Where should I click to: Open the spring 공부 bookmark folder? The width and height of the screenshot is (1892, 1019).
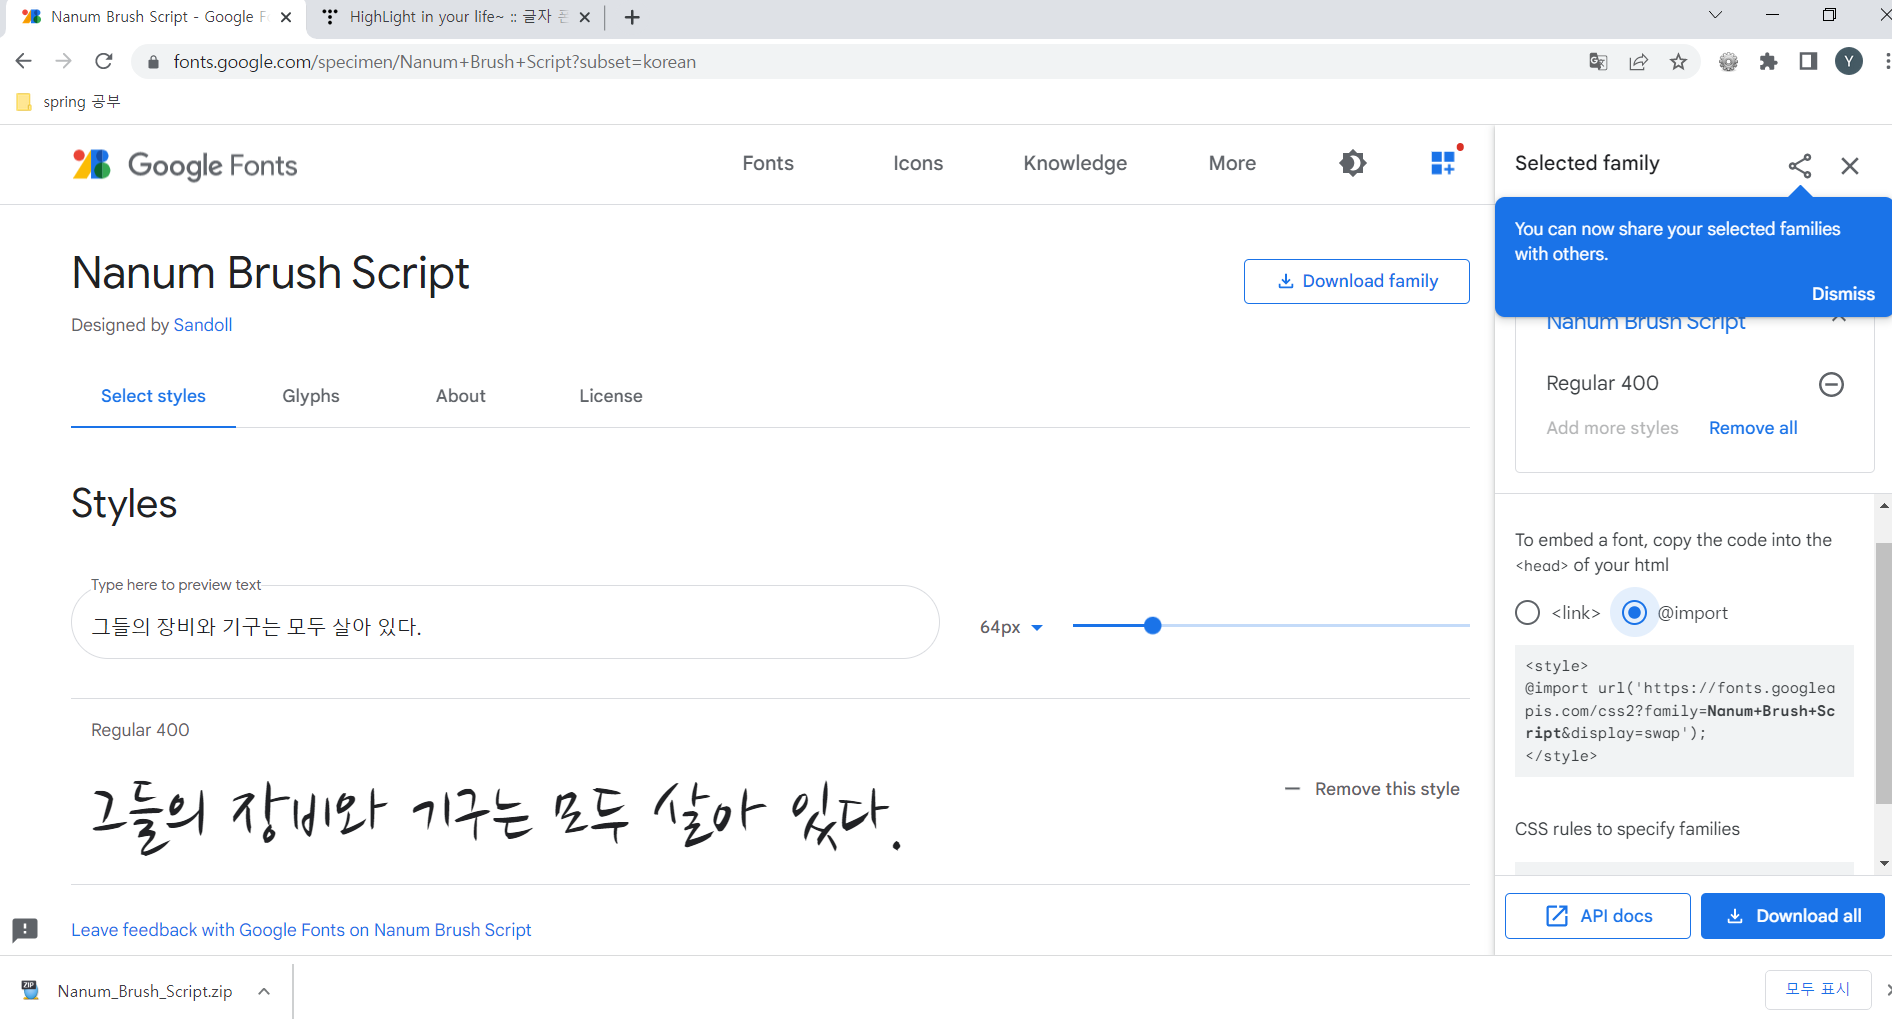68,102
